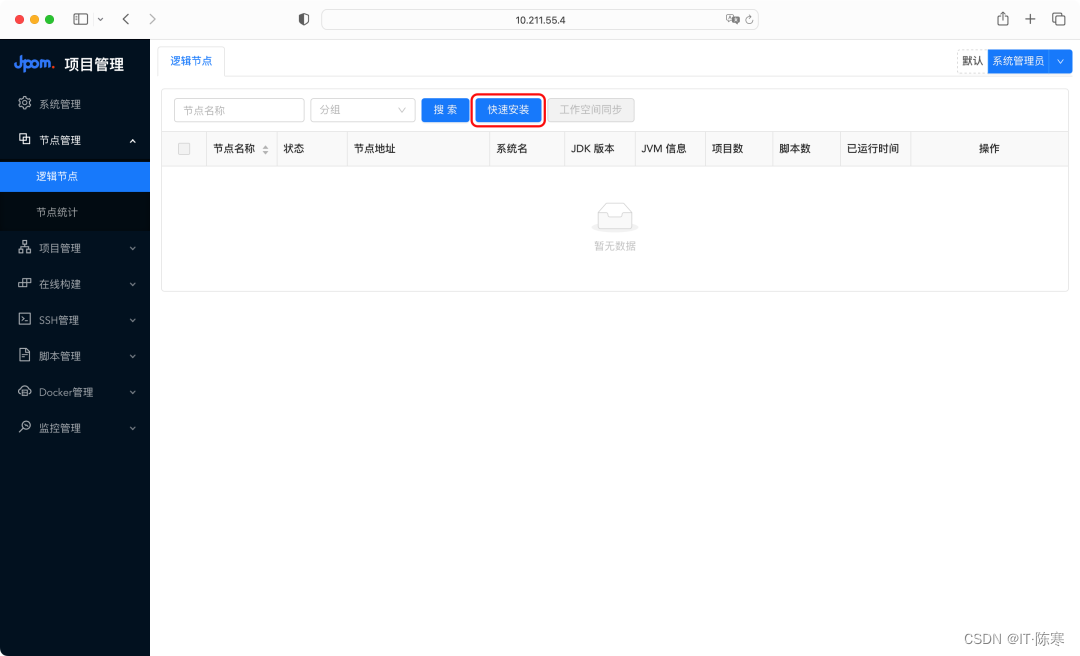
Task: Go forward with Safari forward arrow
Action: (x=152, y=19)
